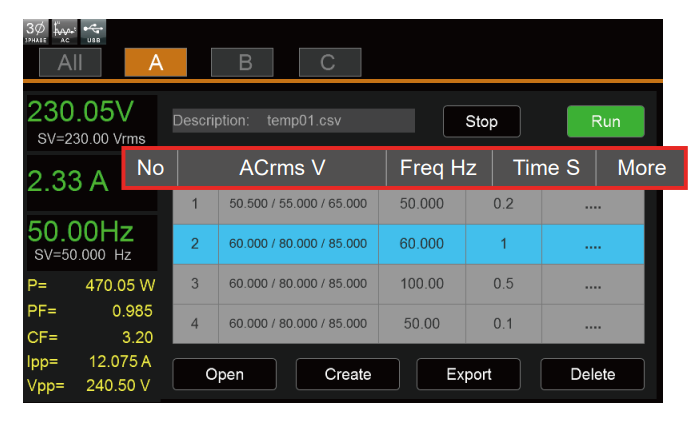Expand more options for step 1
697x424 pixels.
pos(592,203)
